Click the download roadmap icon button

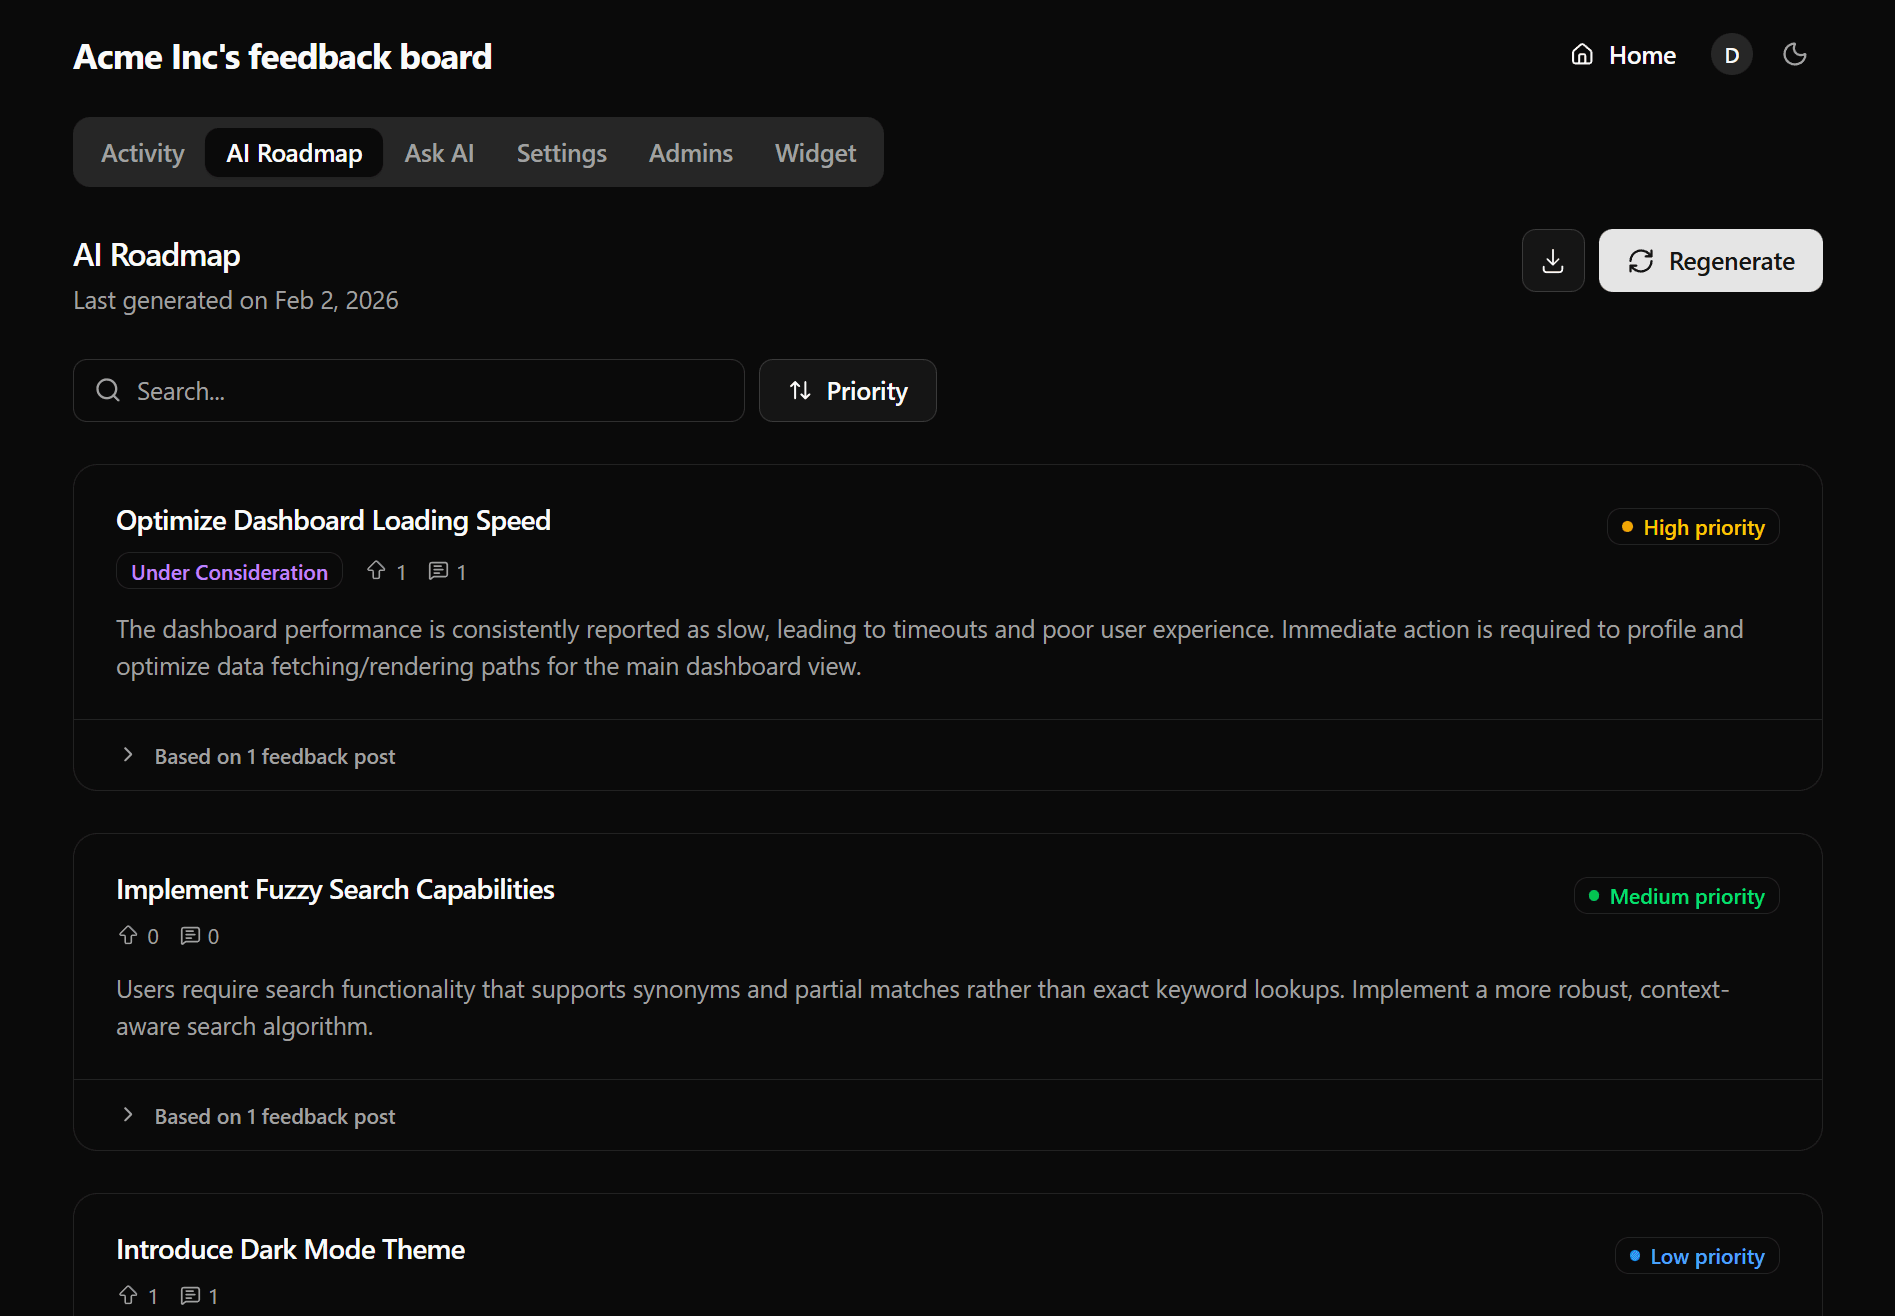[x=1552, y=261]
